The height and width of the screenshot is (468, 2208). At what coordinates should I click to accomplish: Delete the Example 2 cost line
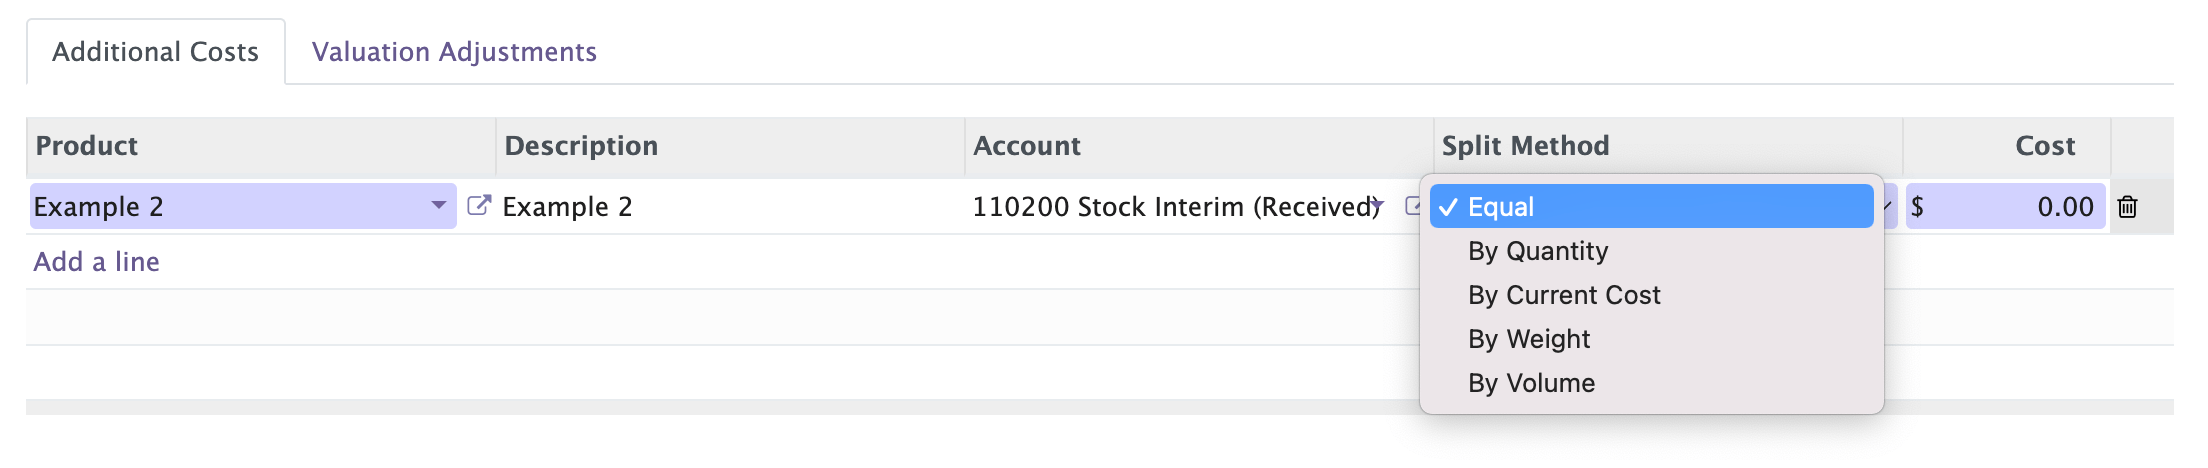(x=2128, y=207)
